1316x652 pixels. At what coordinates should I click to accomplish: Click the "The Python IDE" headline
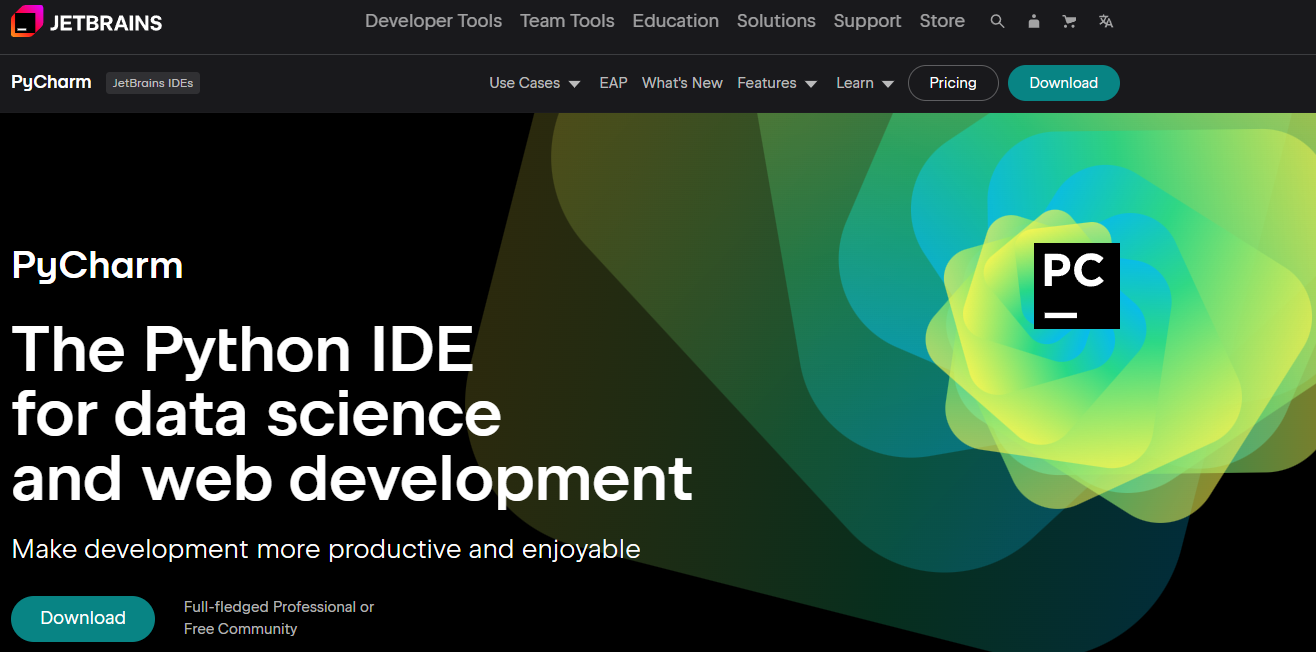point(242,348)
